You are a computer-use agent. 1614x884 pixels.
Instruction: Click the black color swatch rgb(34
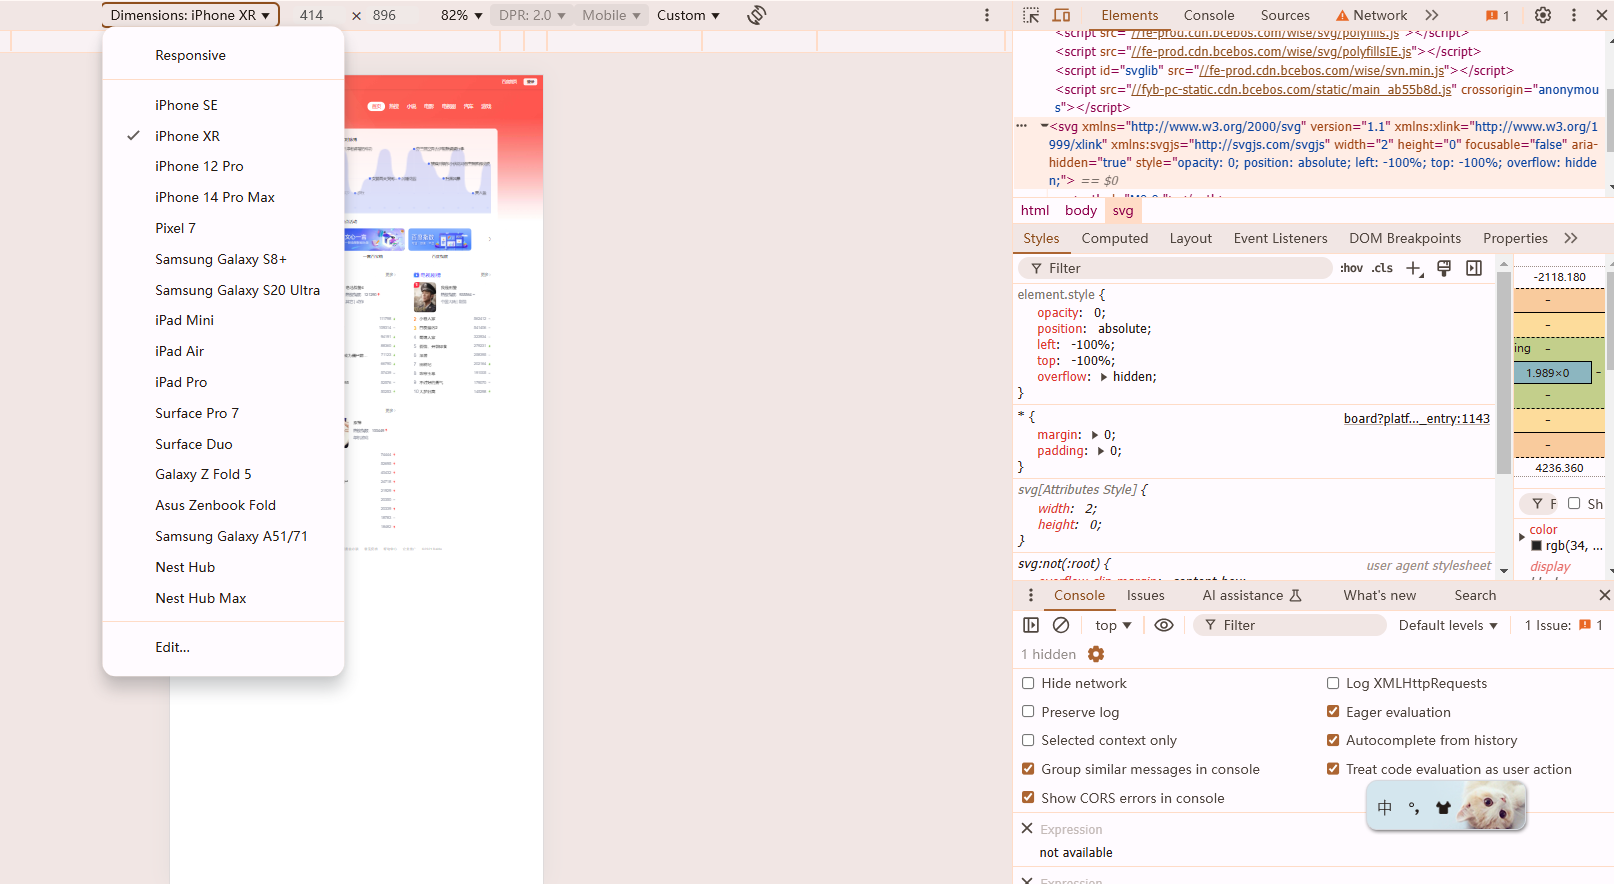pos(1536,546)
